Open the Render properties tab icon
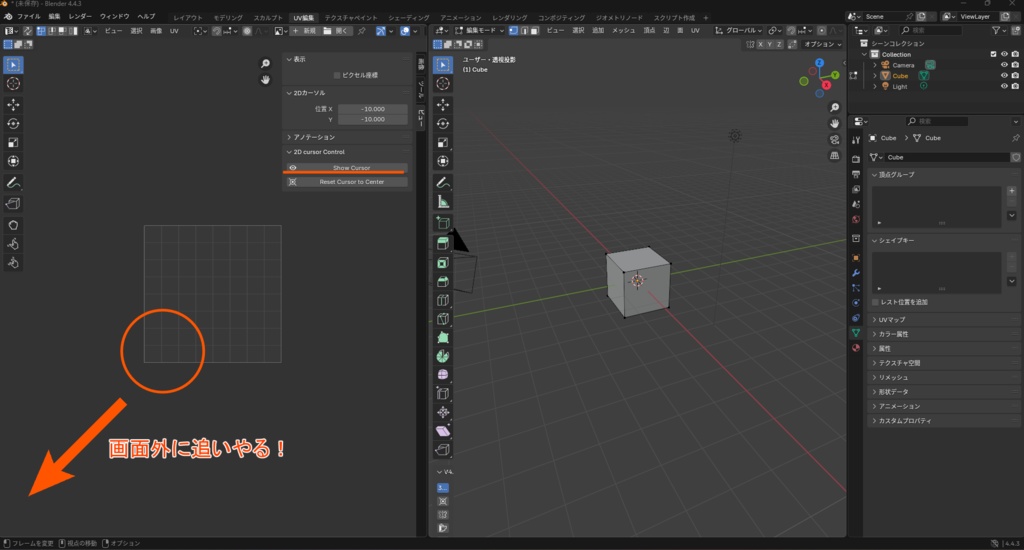 (856, 159)
